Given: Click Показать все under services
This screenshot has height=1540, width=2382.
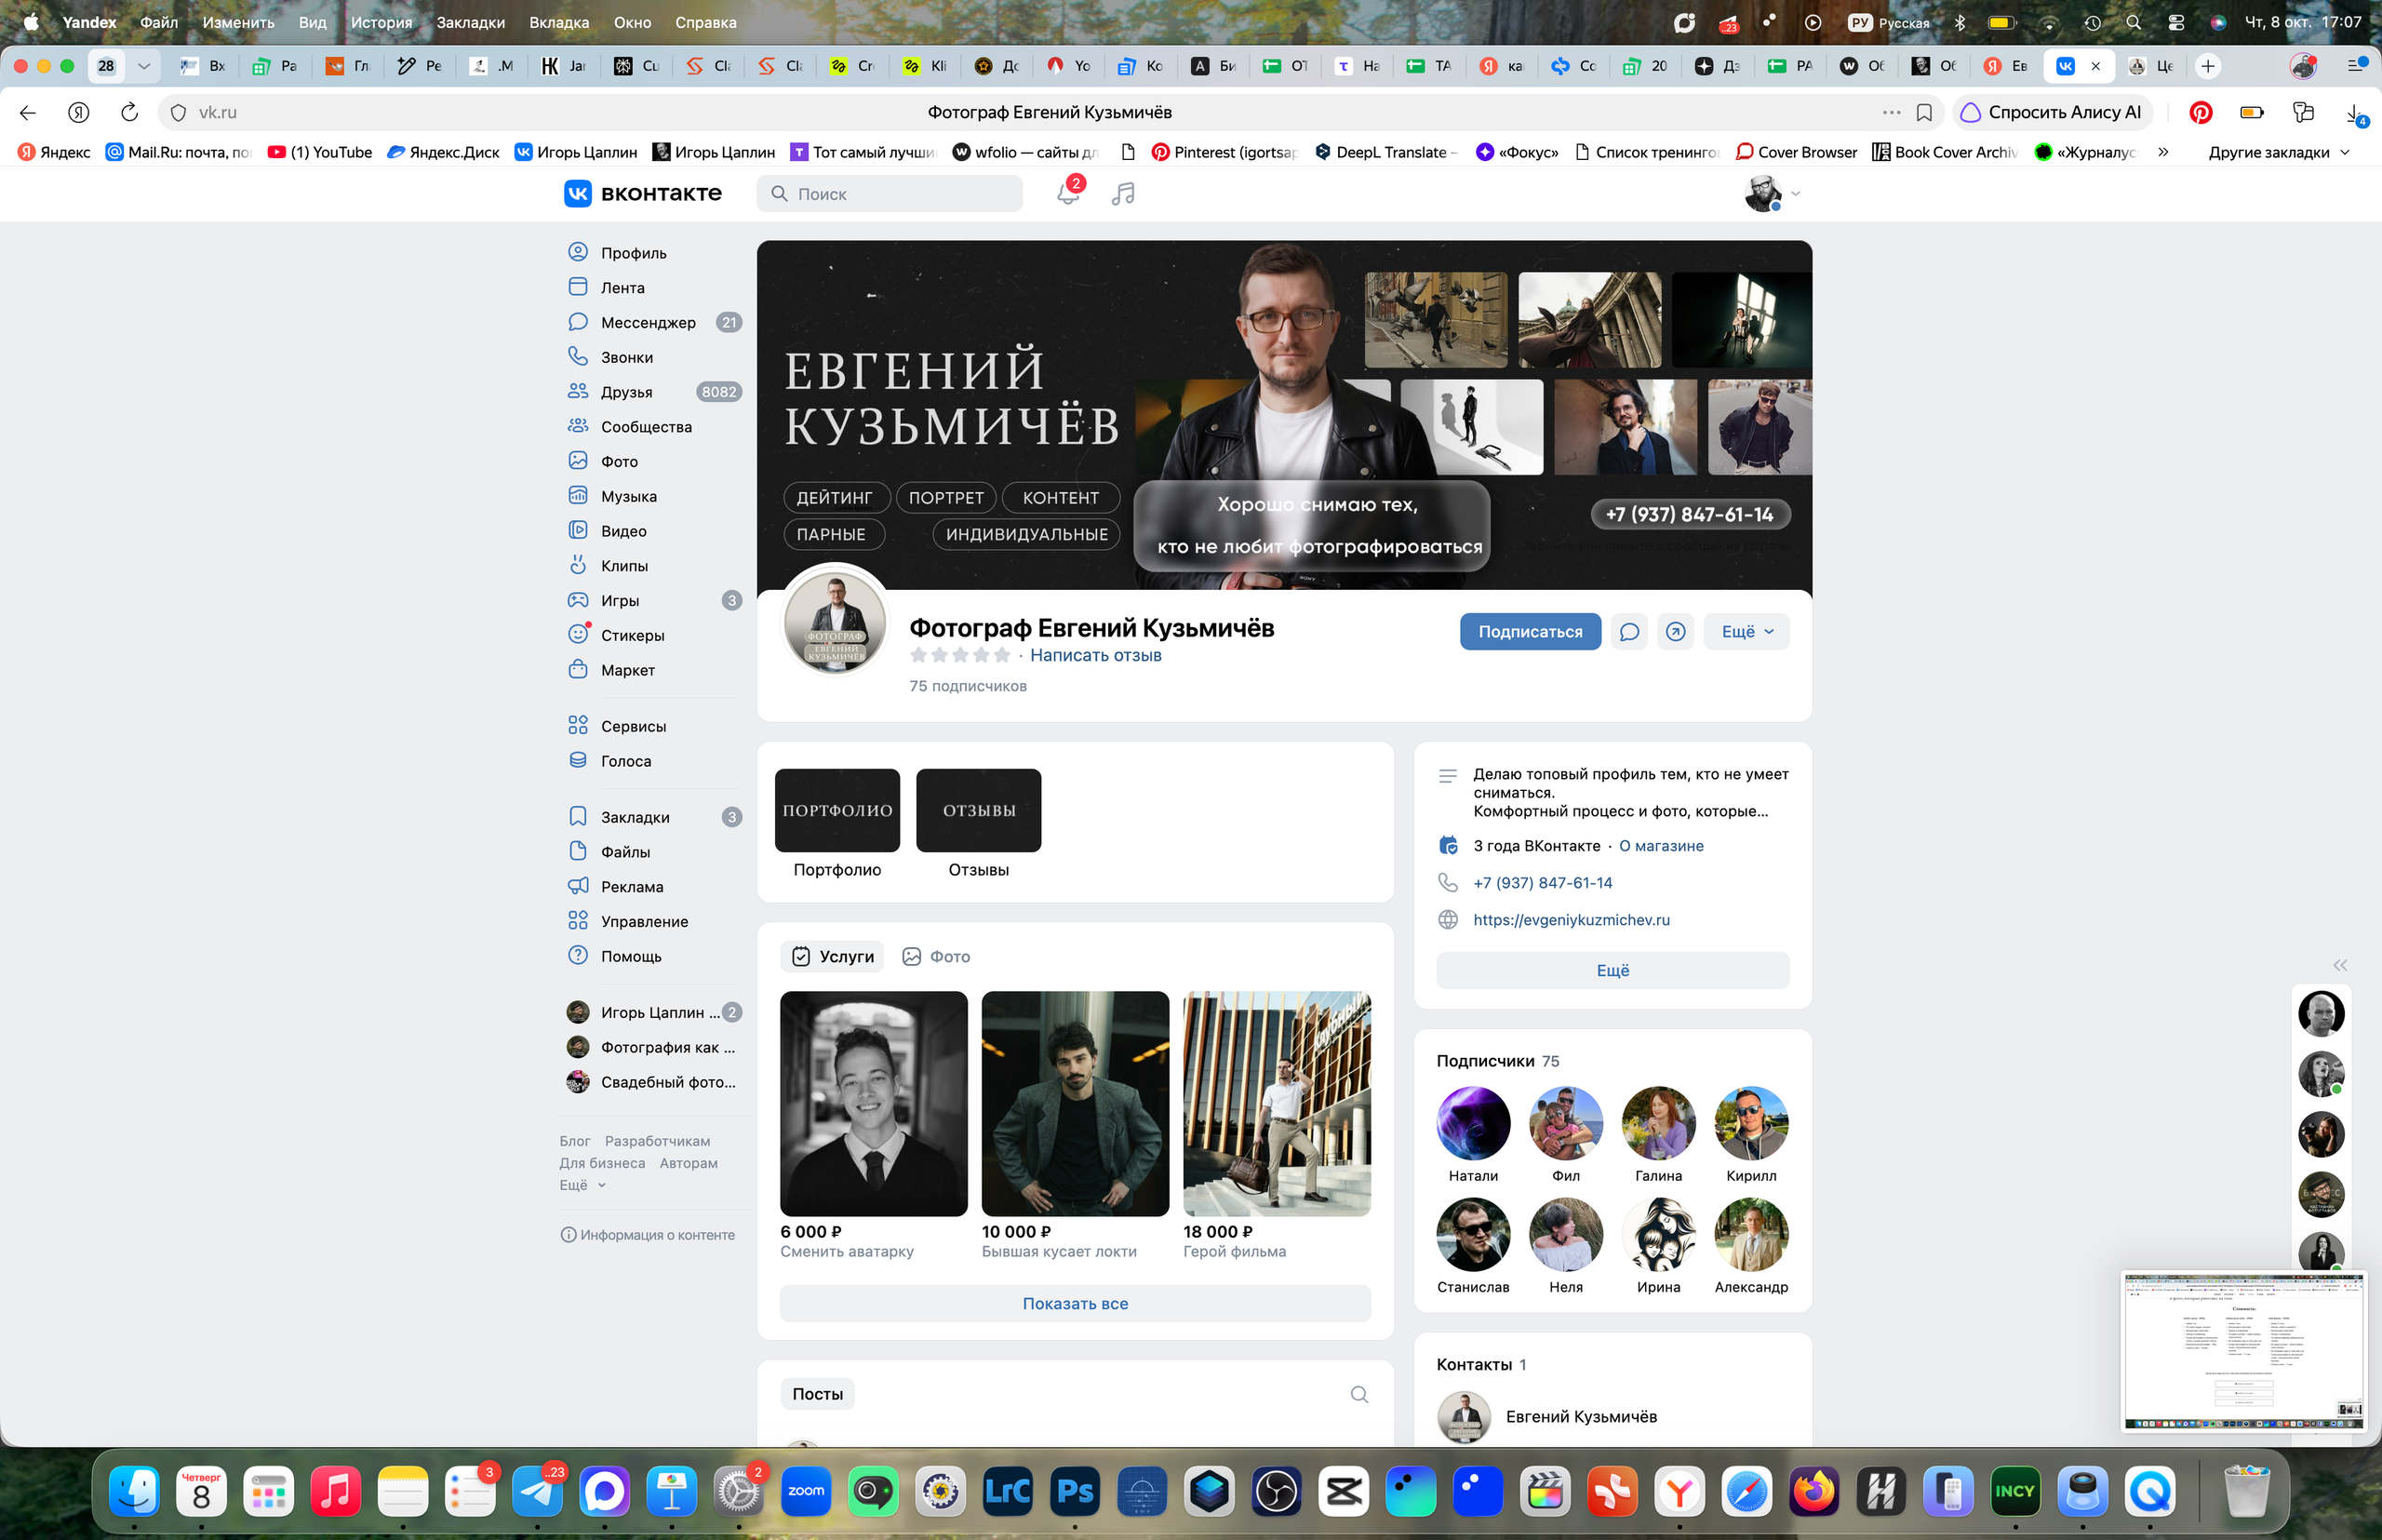Looking at the screenshot, I should tap(1075, 1303).
